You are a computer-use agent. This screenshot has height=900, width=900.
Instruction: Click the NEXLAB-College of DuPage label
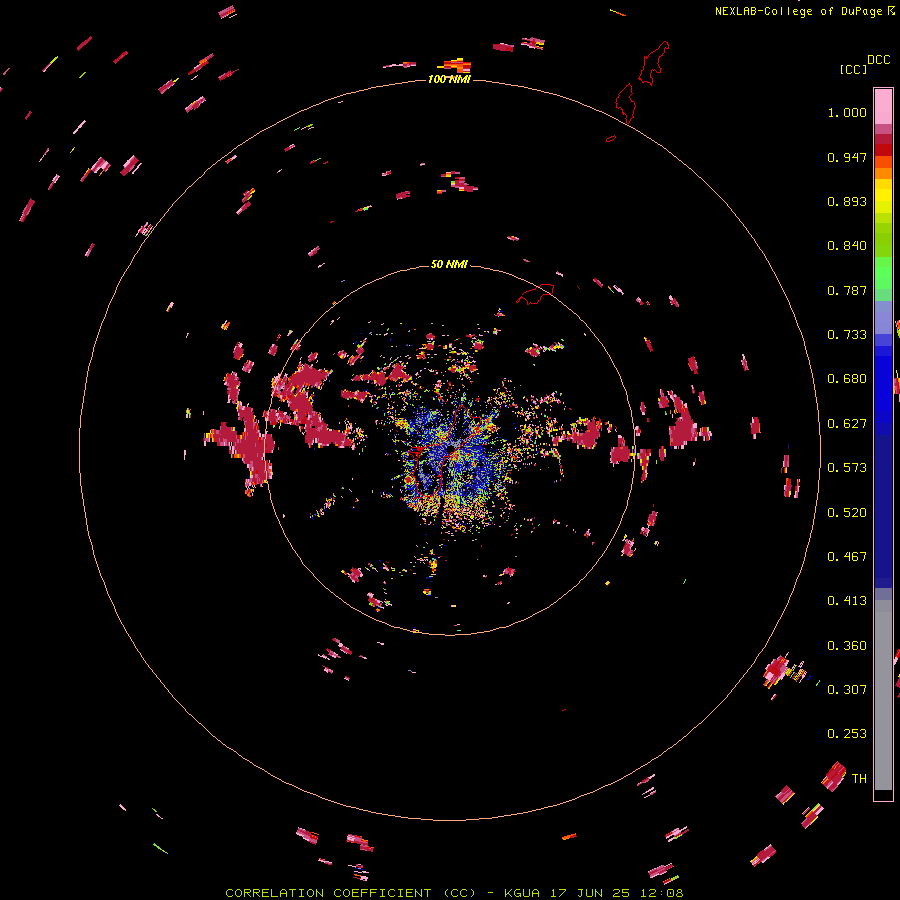pyautogui.click(x=798, y=11)
